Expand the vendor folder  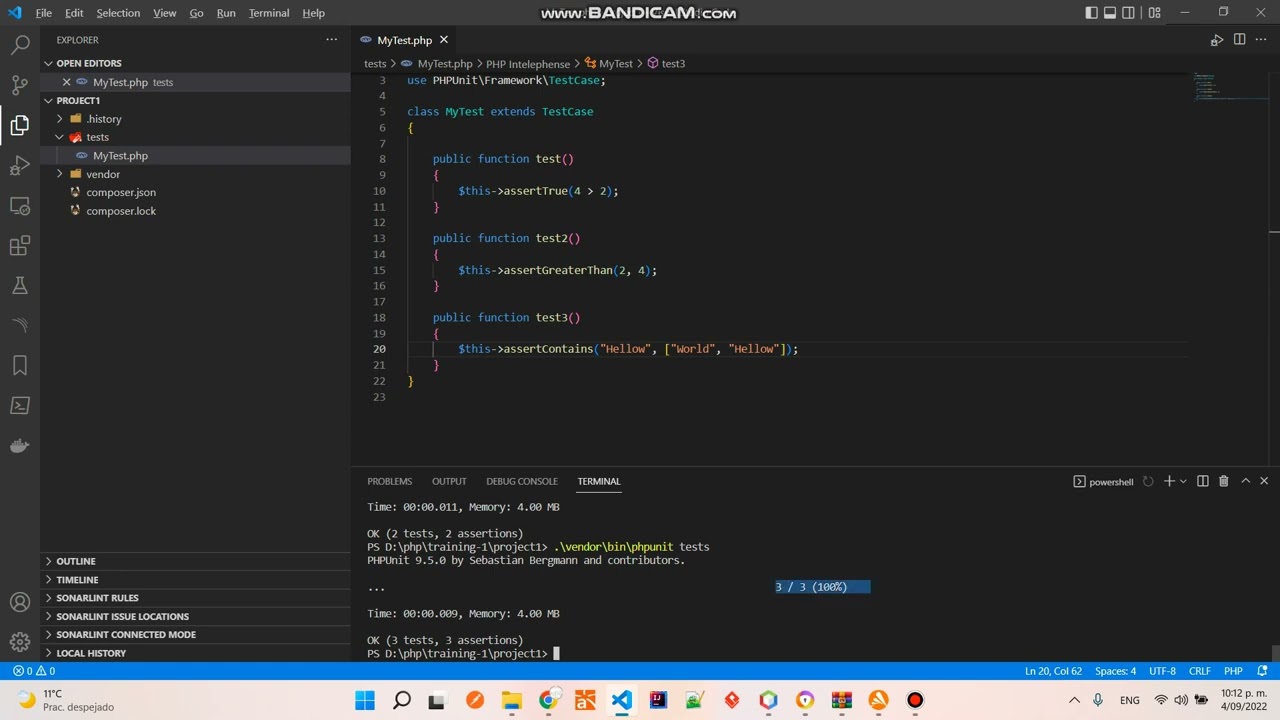point(60,174)
